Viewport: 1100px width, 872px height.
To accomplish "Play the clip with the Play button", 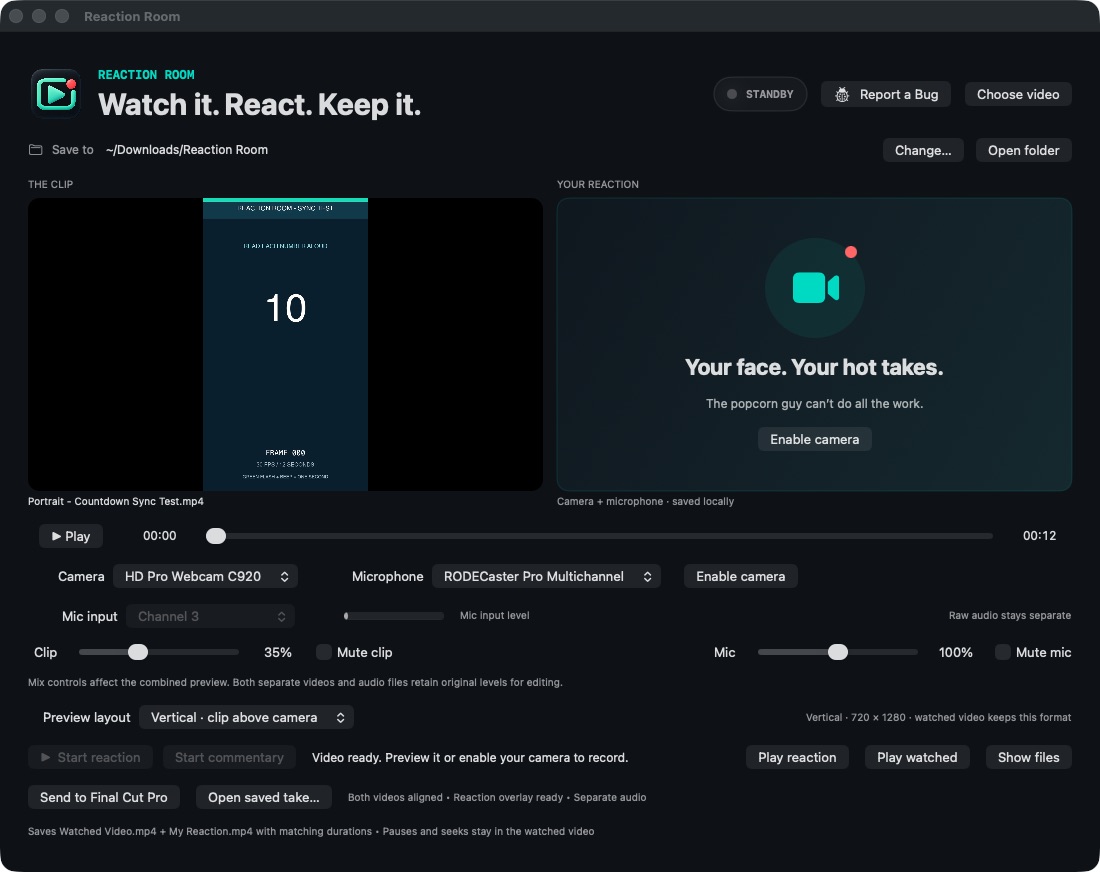I will click(x=71, y=536).
